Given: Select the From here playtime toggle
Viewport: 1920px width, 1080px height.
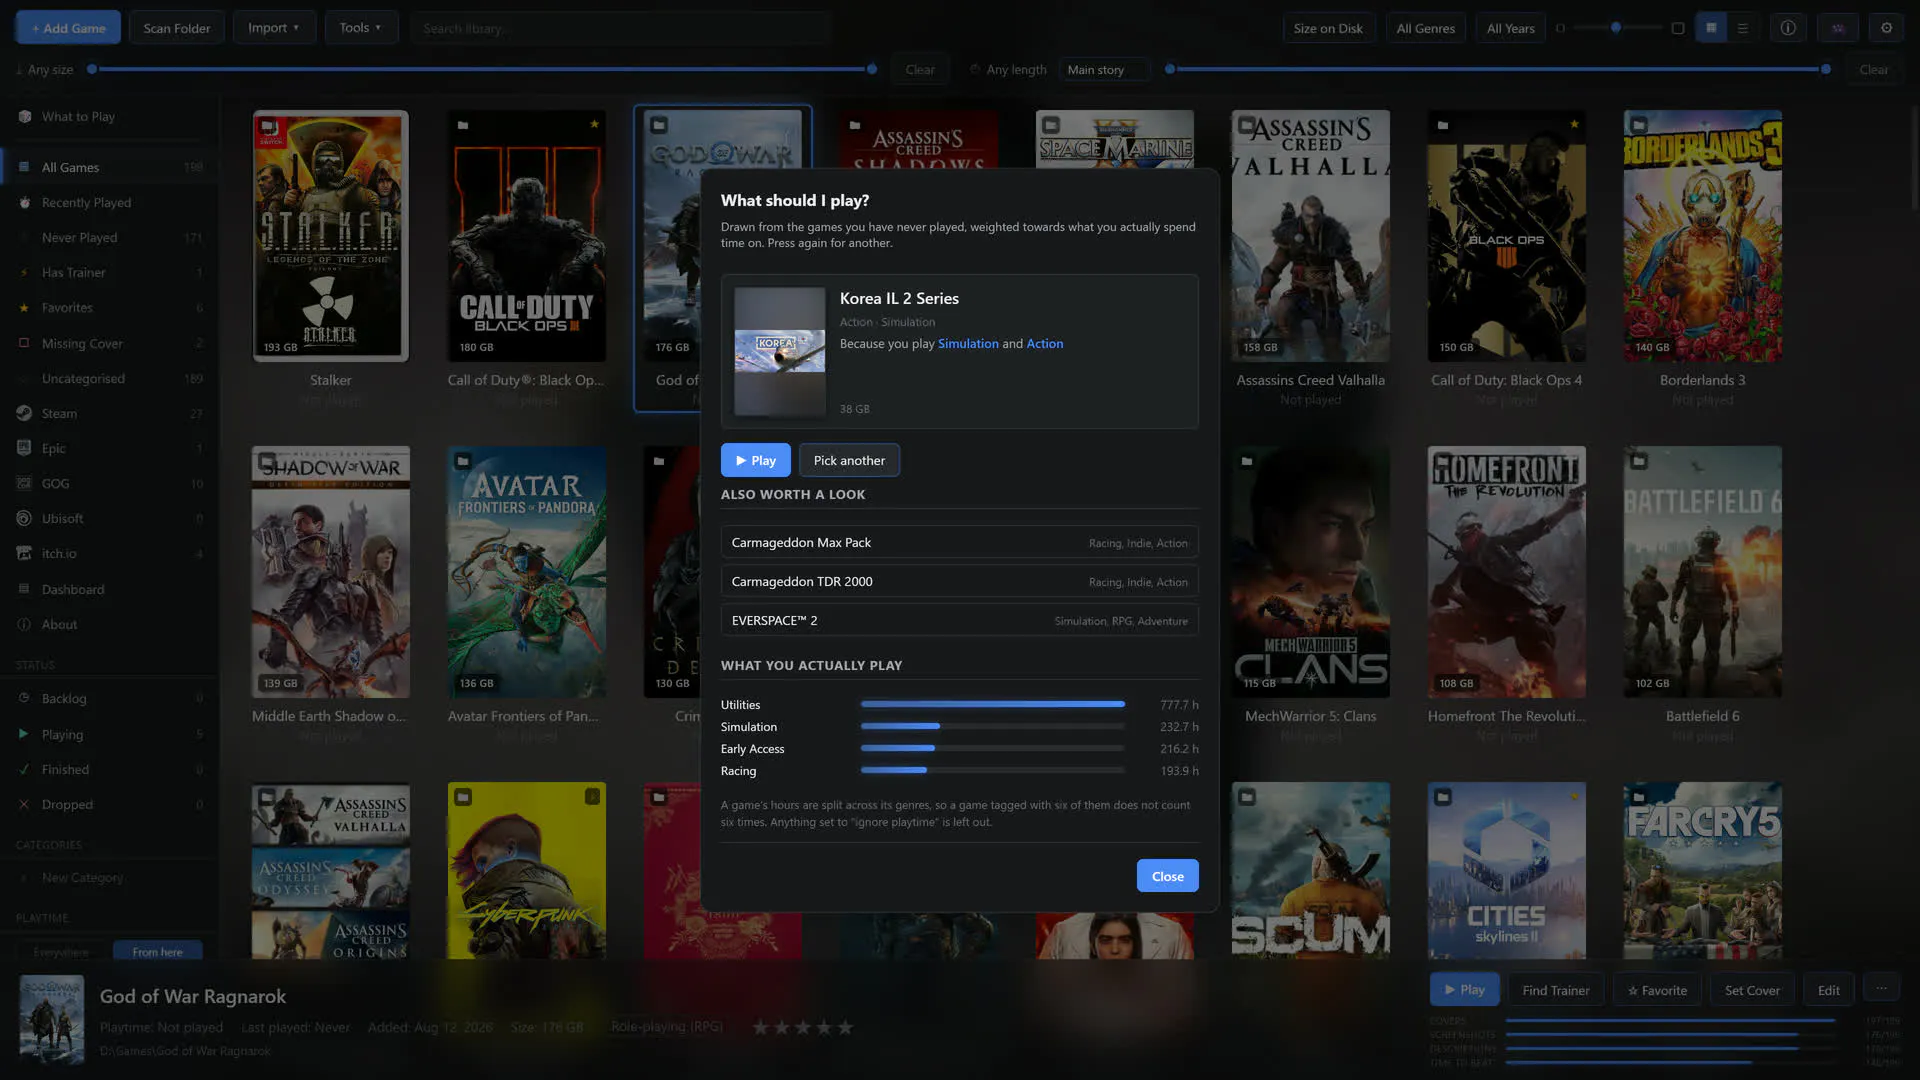Looking at the screenshot, I should (157, 952).
